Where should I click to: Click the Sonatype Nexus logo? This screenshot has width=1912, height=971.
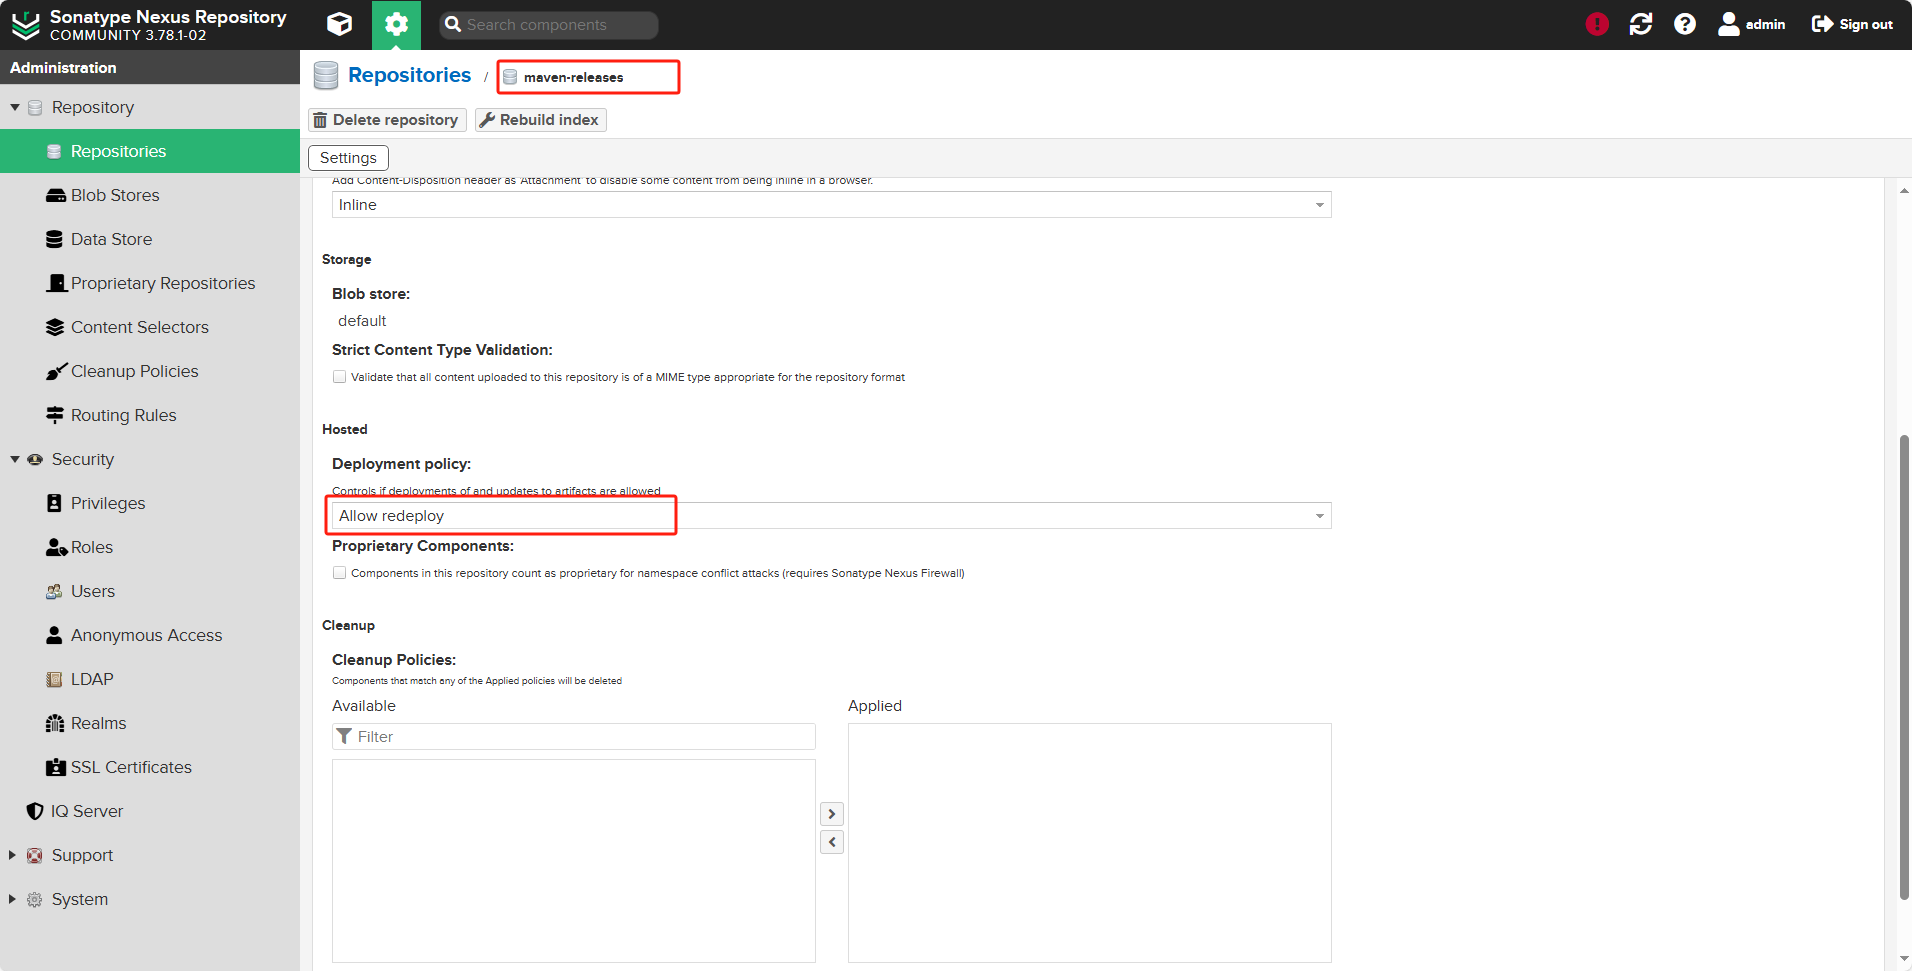tap(25, 25)
